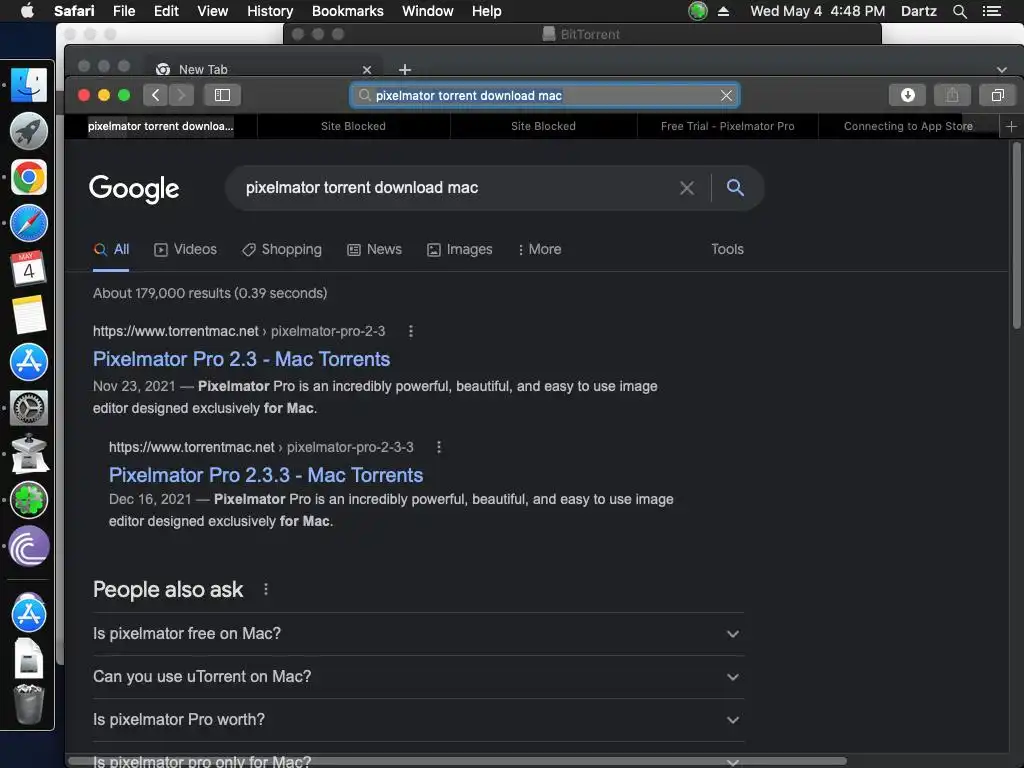Open the View menu
Screen dimensions: 1024x768
pyautogui.click(x=212, y=11)
